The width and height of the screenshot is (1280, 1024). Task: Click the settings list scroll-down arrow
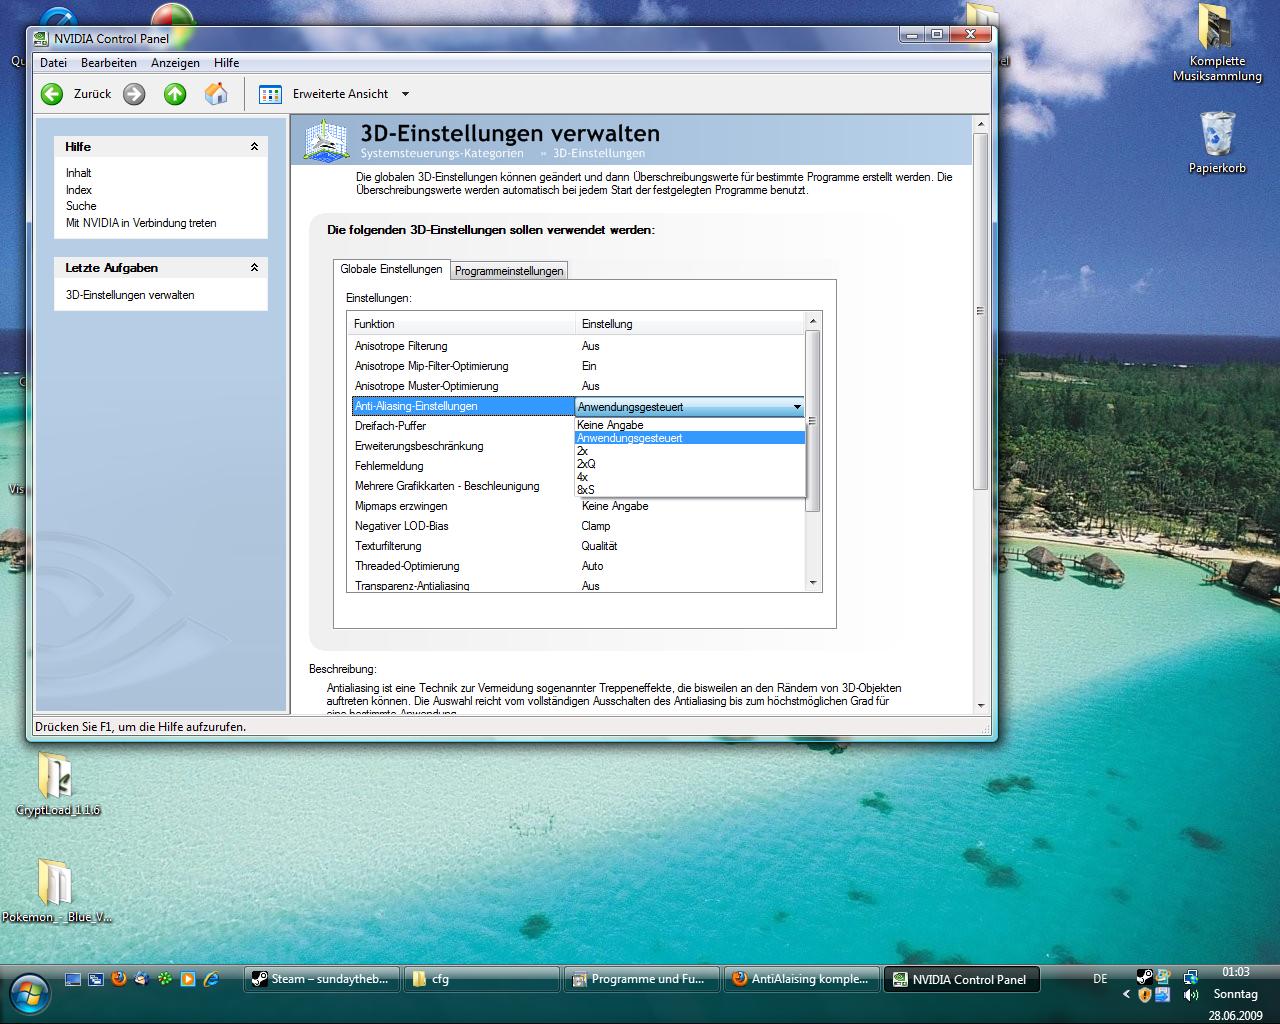pos(813,583)
